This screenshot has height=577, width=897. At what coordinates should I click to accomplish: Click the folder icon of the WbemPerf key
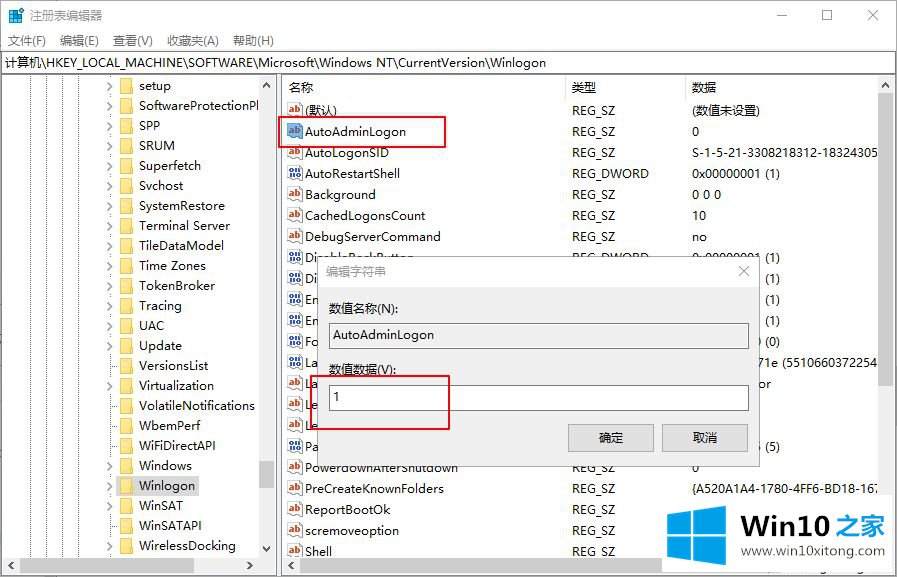(x=126, y=426)
